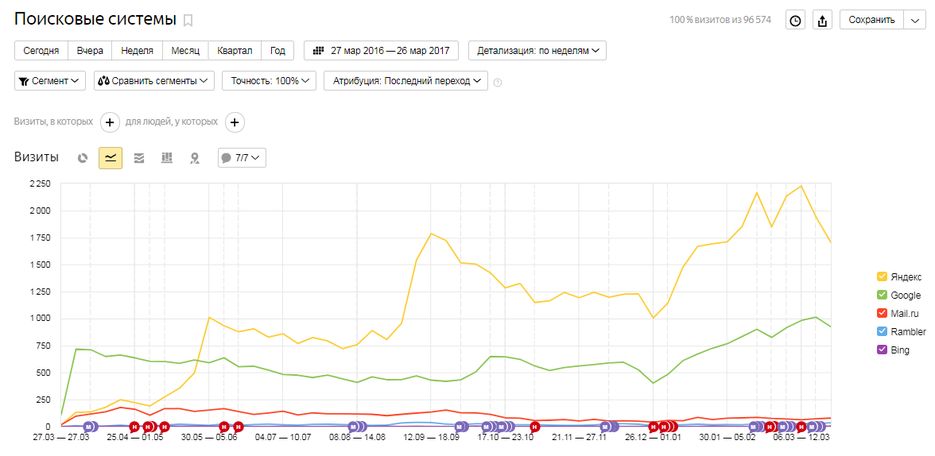
Task: Toggle Mail.ru series in legend
Action: click(x=900, y=313)
